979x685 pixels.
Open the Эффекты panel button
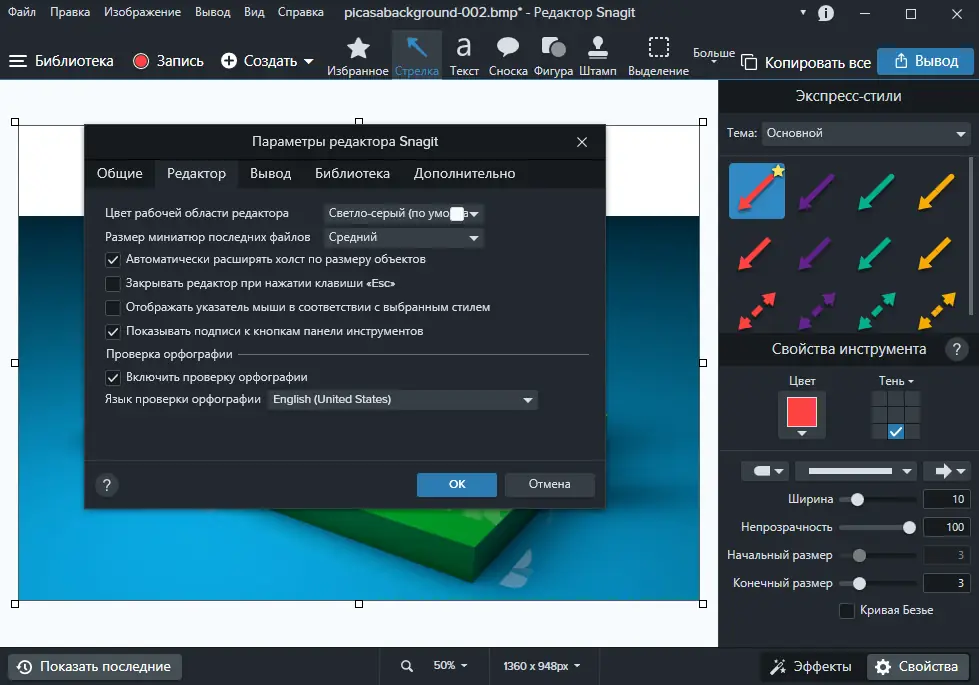point(811,667)
